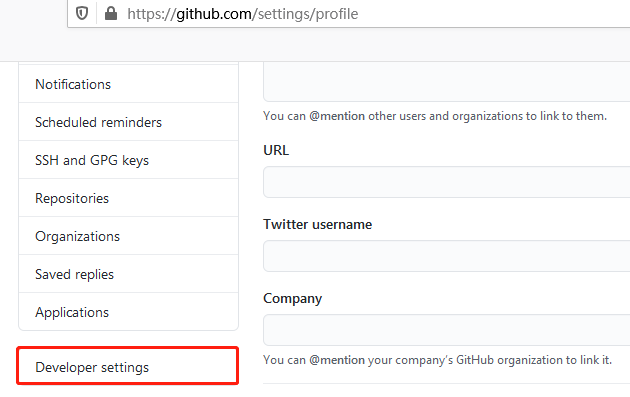Select Applications in the sidebar
Image resolution: width=630 pixels, height=397 pixels.
pos(129,312)
